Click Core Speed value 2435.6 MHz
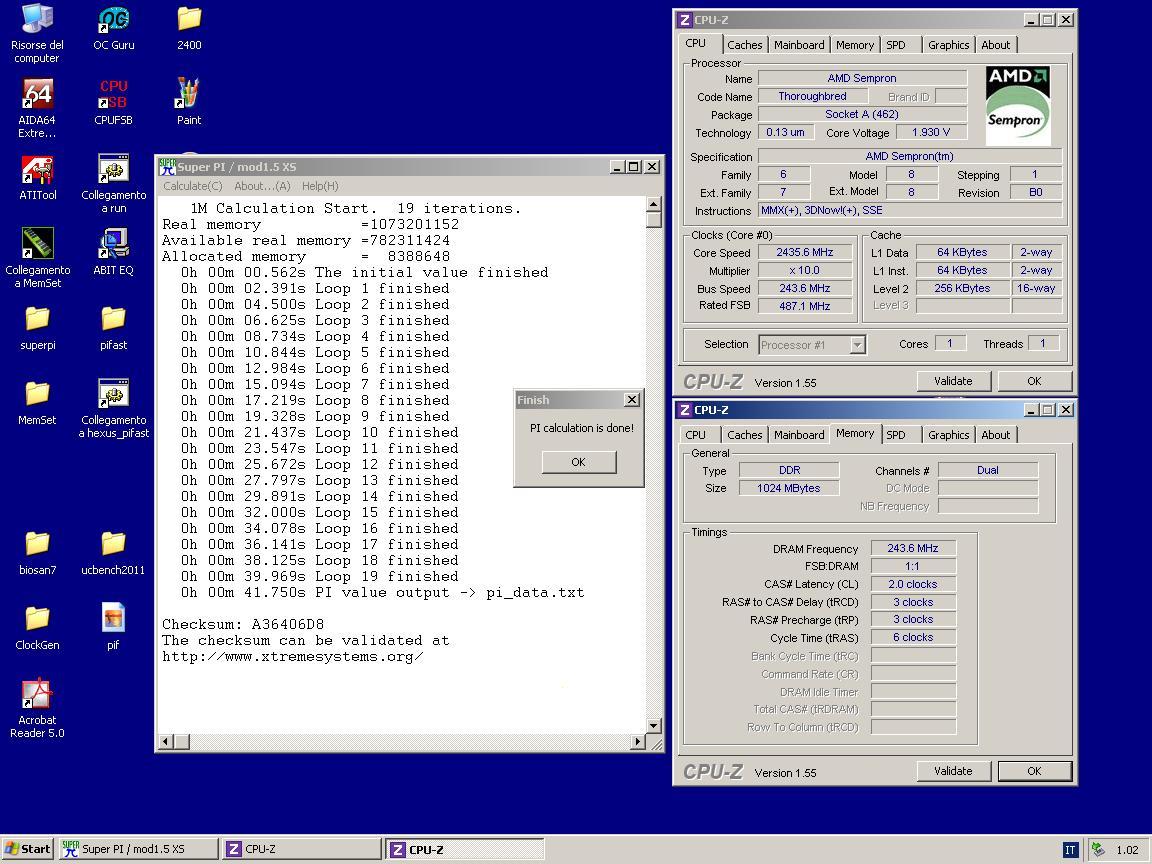The width and height of the screenshot is (1152, 864). pos(804,253)
